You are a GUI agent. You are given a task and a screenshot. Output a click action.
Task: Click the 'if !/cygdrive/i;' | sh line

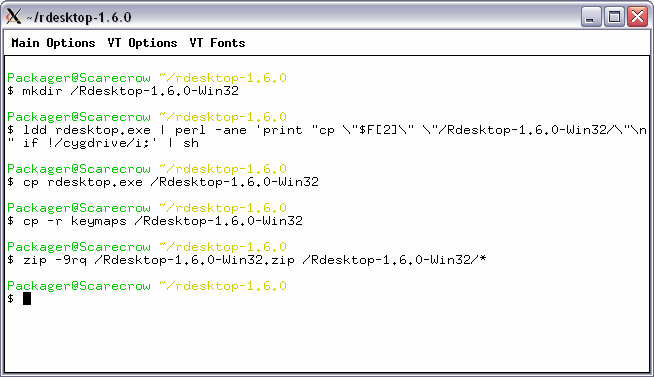pyautogui.click(x=103, y=143)
